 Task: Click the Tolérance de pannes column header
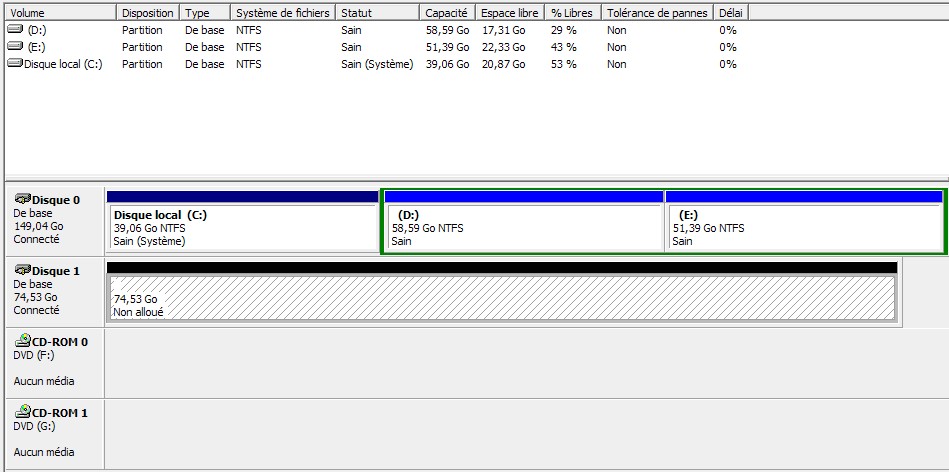pyautogui.click(x=657, y=13)
